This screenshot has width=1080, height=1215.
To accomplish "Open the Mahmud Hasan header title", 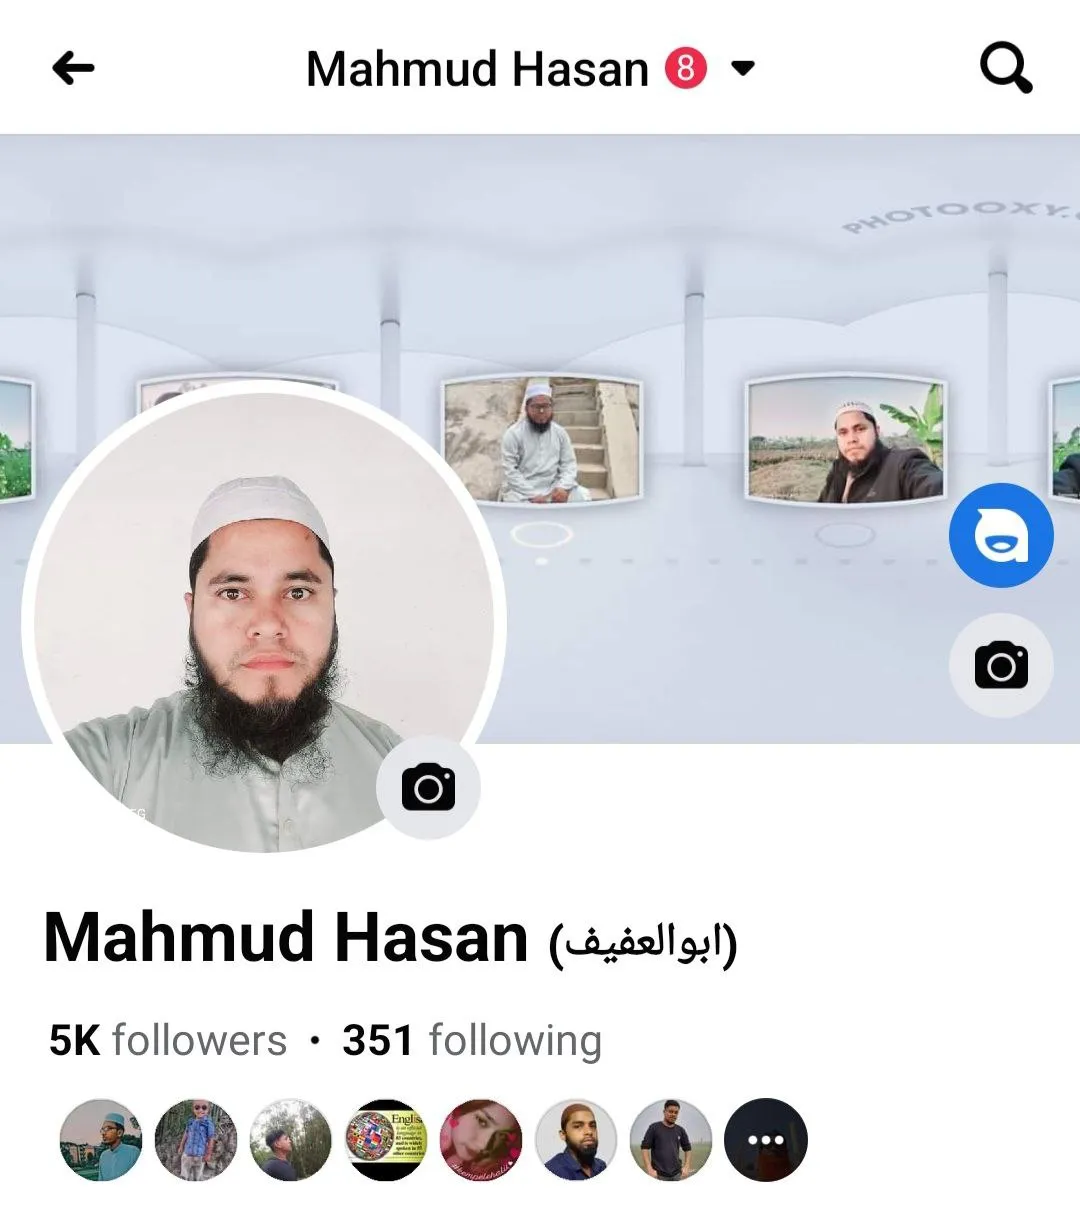I will 477,69.
